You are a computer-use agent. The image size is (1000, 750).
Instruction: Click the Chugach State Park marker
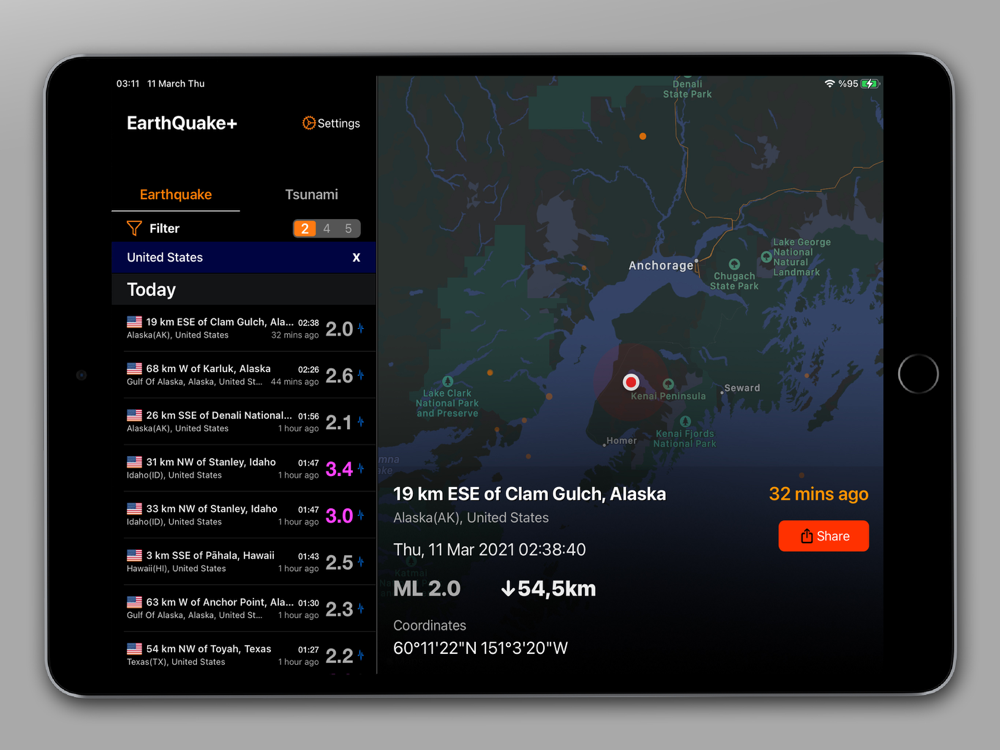pos(734,264)
